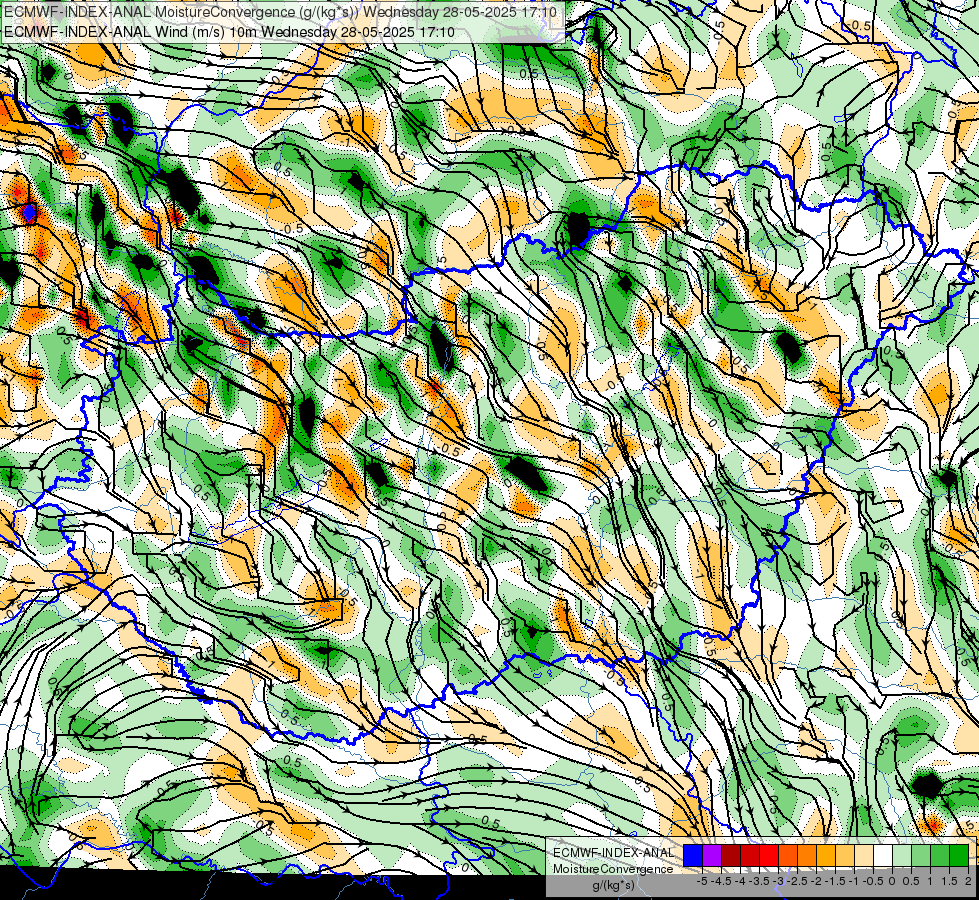Click the Wind 10m title line
Screen dimensions: 979x900
click(x=229, y=31)
